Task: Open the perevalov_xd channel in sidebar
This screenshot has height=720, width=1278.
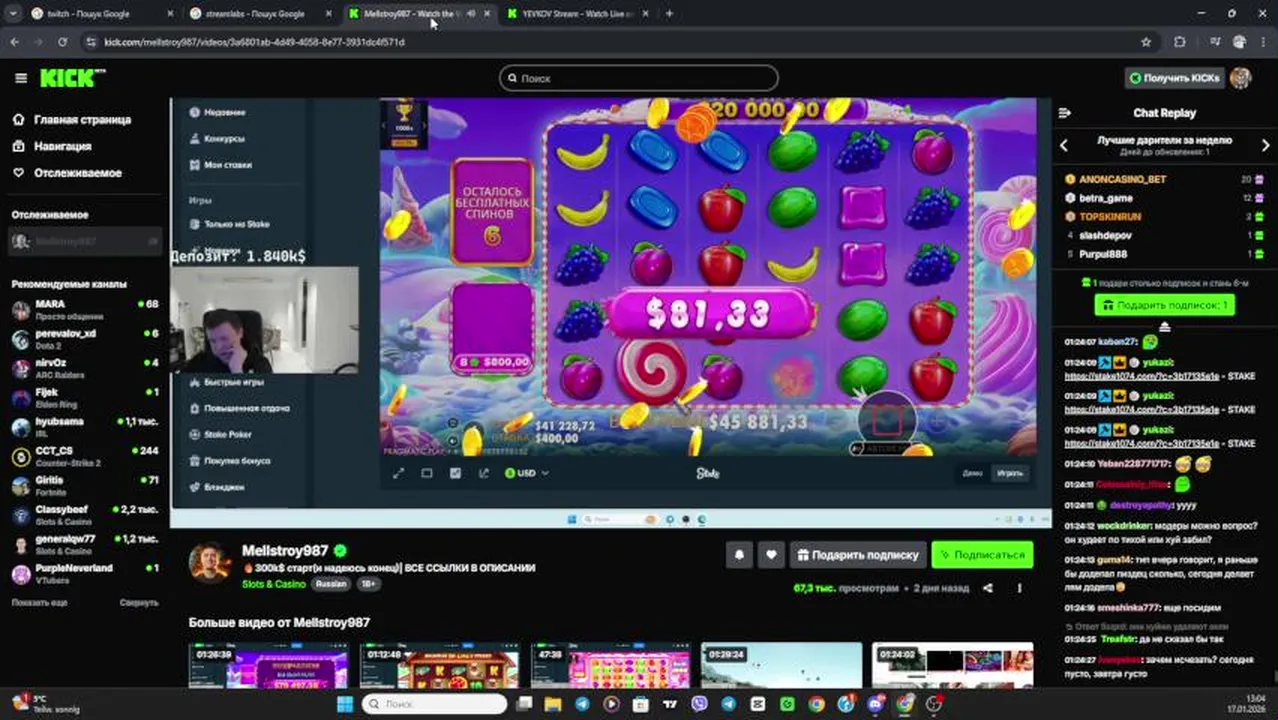Action: (85, 339)
